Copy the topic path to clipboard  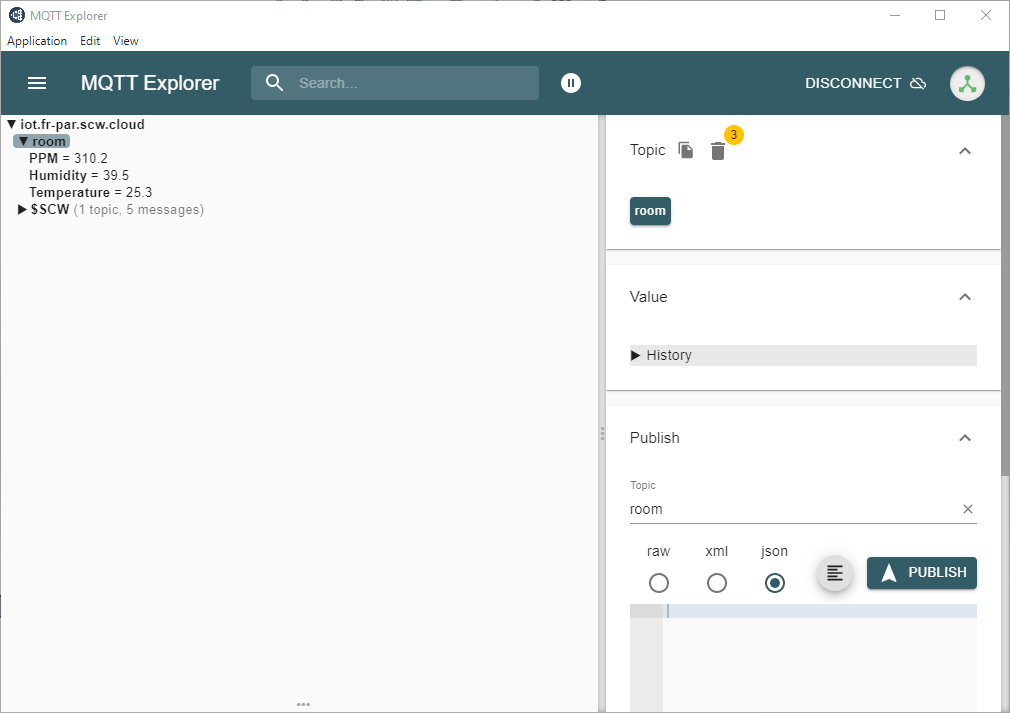(686, 150)
